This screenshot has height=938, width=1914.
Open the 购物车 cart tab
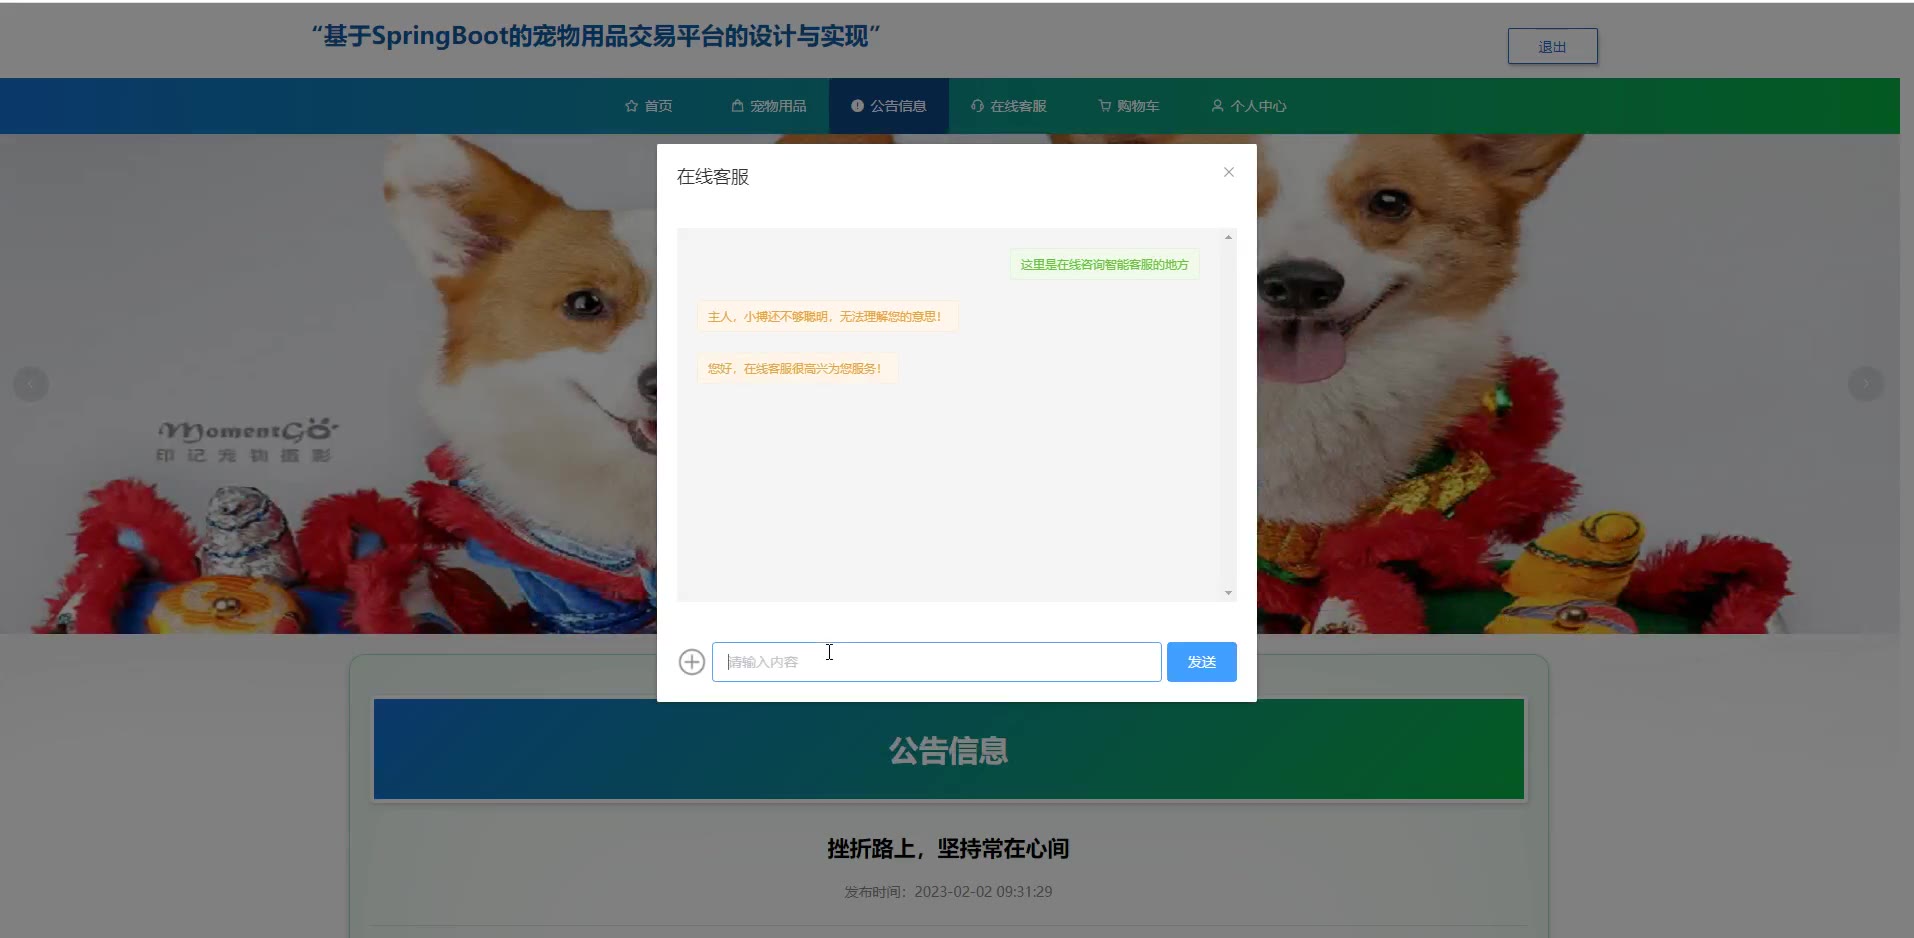[x=1129, y=106]
